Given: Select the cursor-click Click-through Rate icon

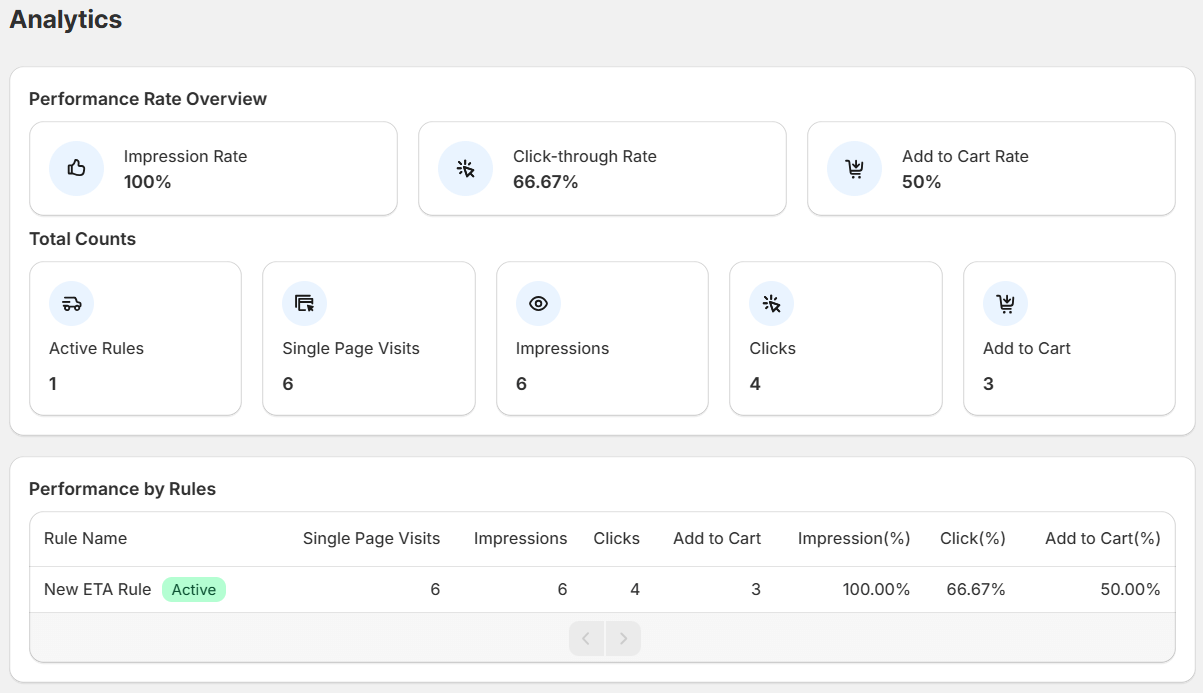Looking at the screenshot, I should tap(464, 168).
